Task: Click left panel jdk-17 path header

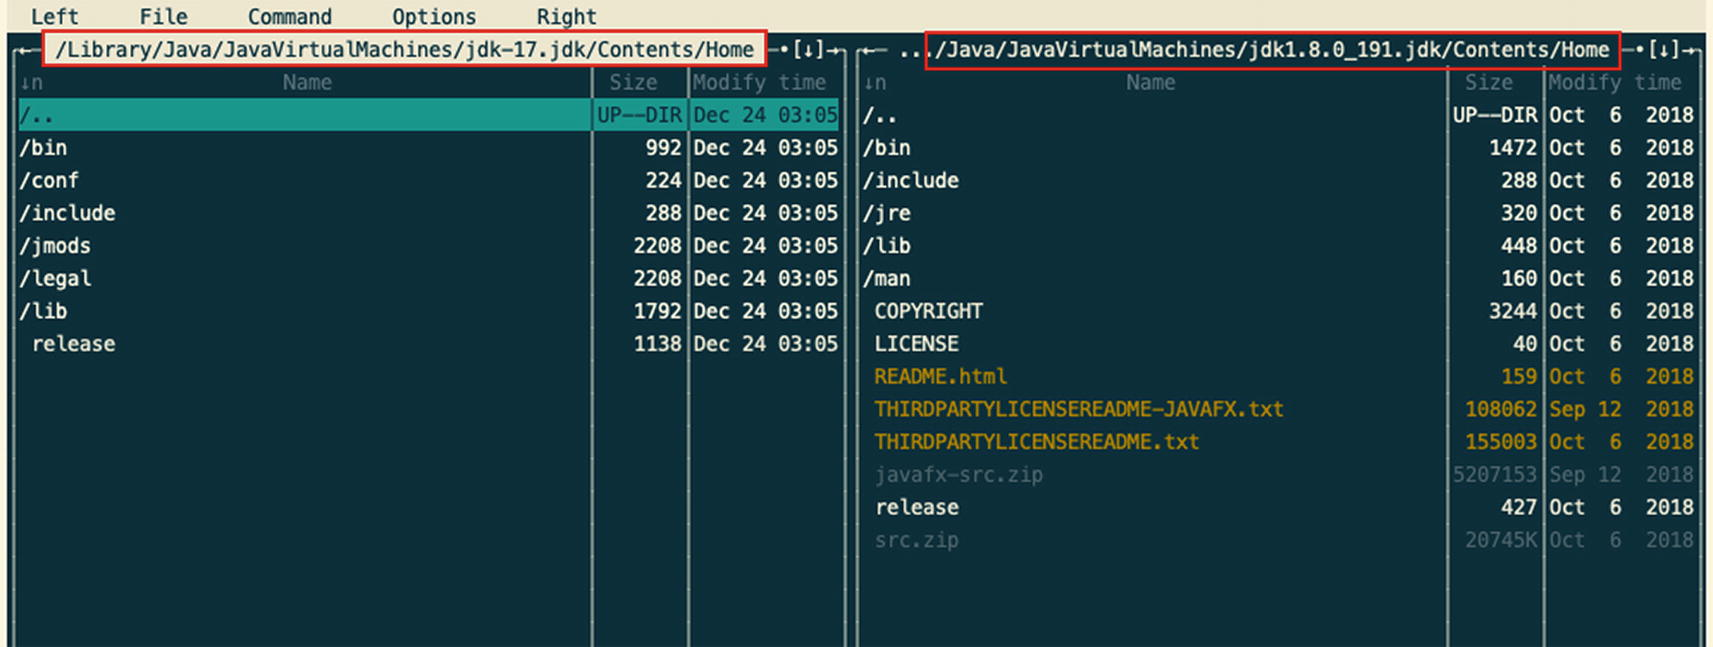Action: (404, 49)
